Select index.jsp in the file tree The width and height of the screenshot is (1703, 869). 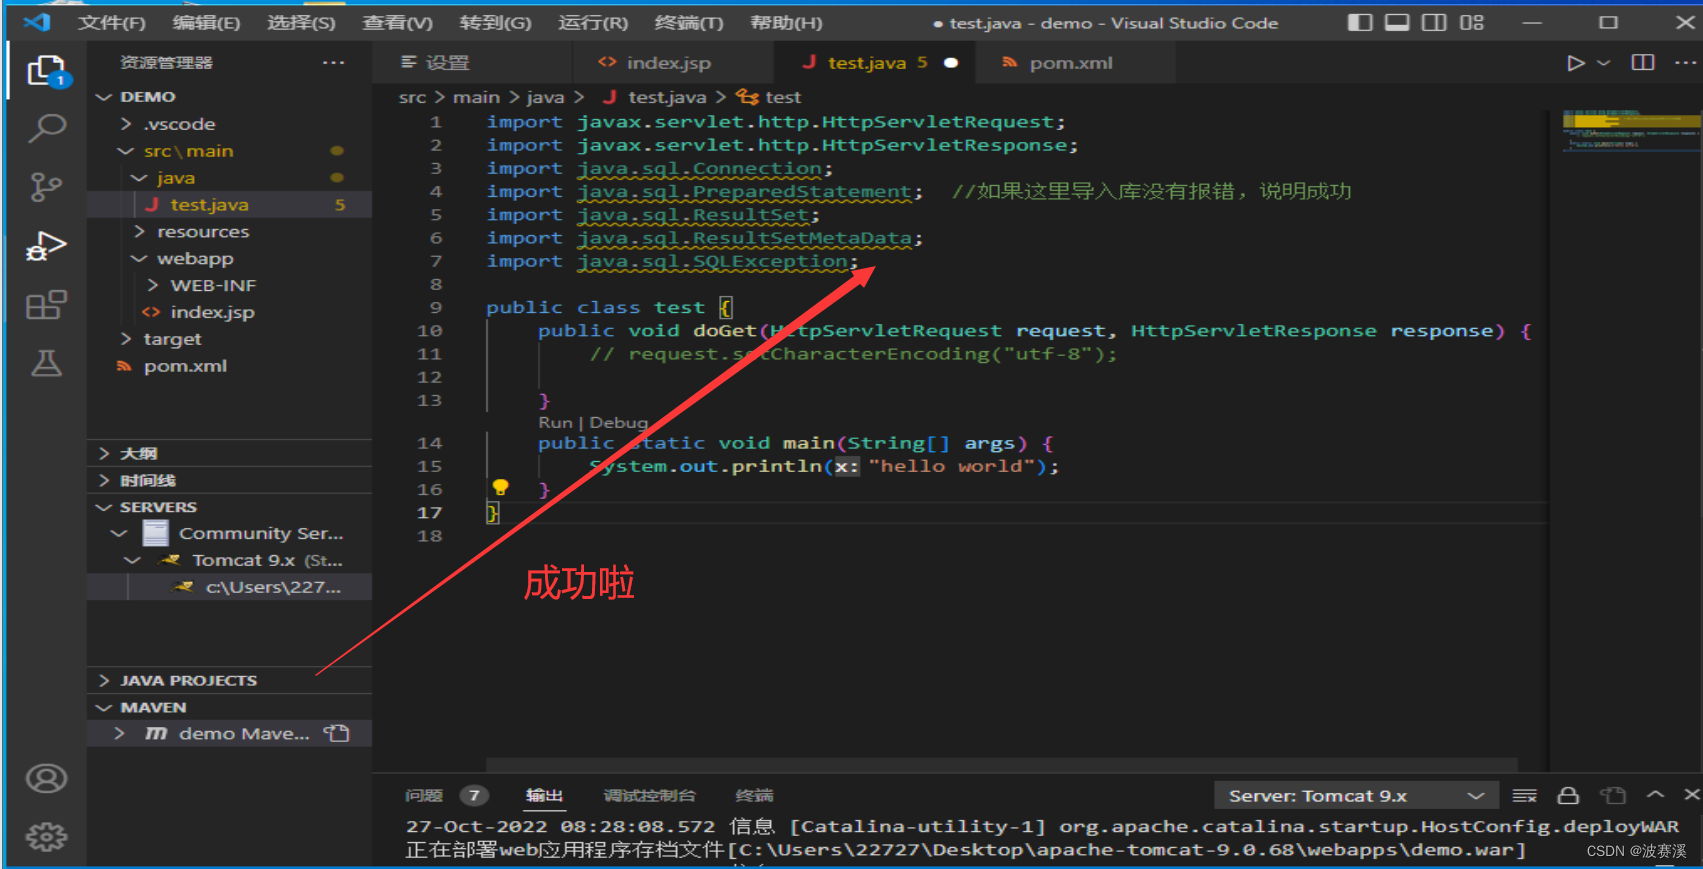tap(230, 313)
